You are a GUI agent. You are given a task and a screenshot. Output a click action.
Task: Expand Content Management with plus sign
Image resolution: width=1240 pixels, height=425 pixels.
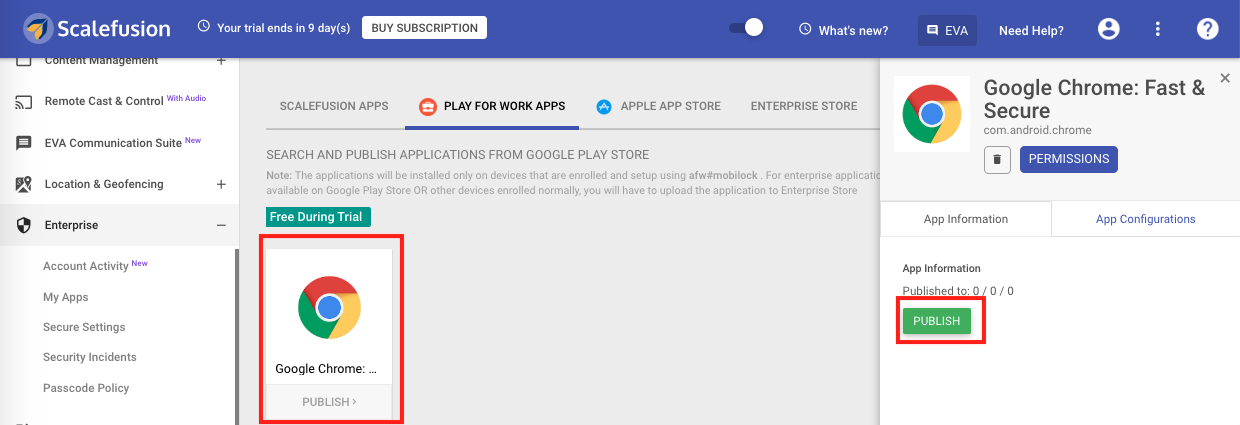pos(221,61)
